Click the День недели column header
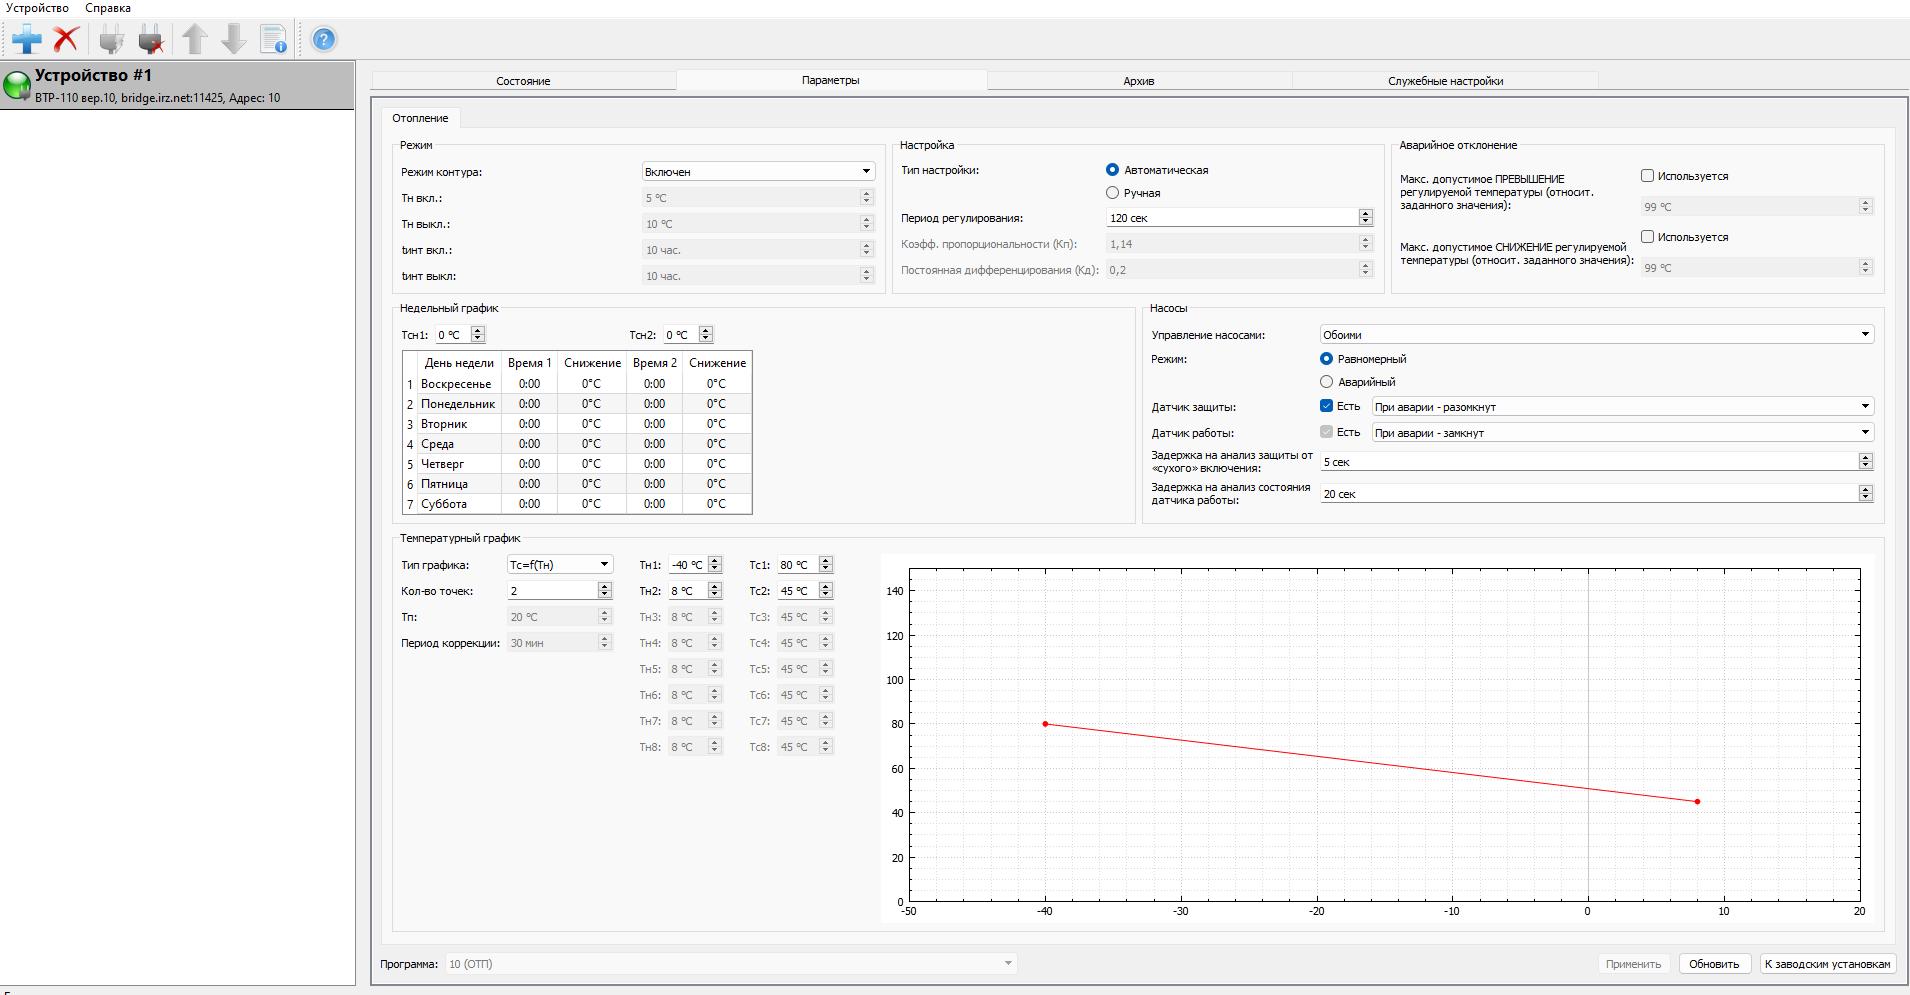The image size is (1910, 995). pos(459,363)
